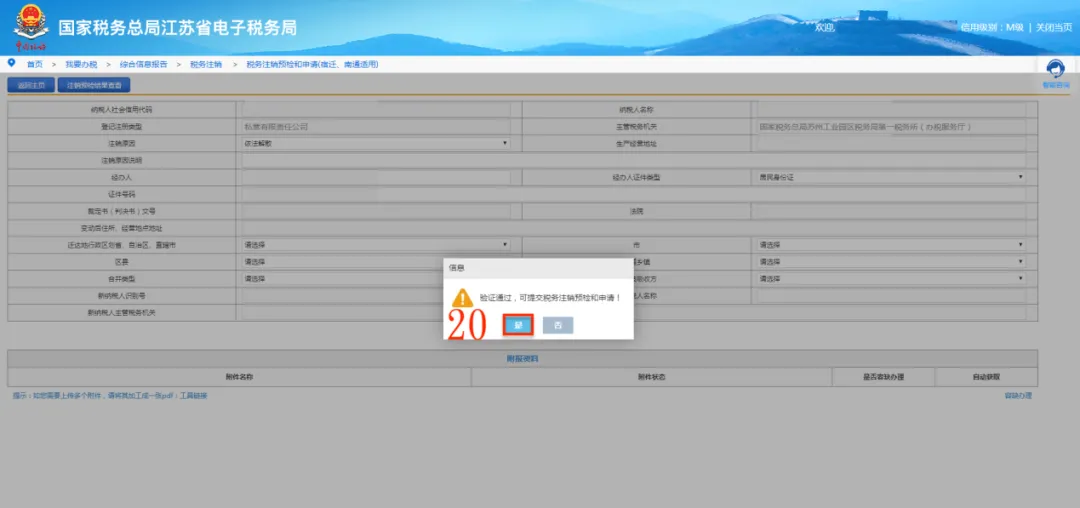Click 信用级别：M级 text in header

(x=993, y=28)
